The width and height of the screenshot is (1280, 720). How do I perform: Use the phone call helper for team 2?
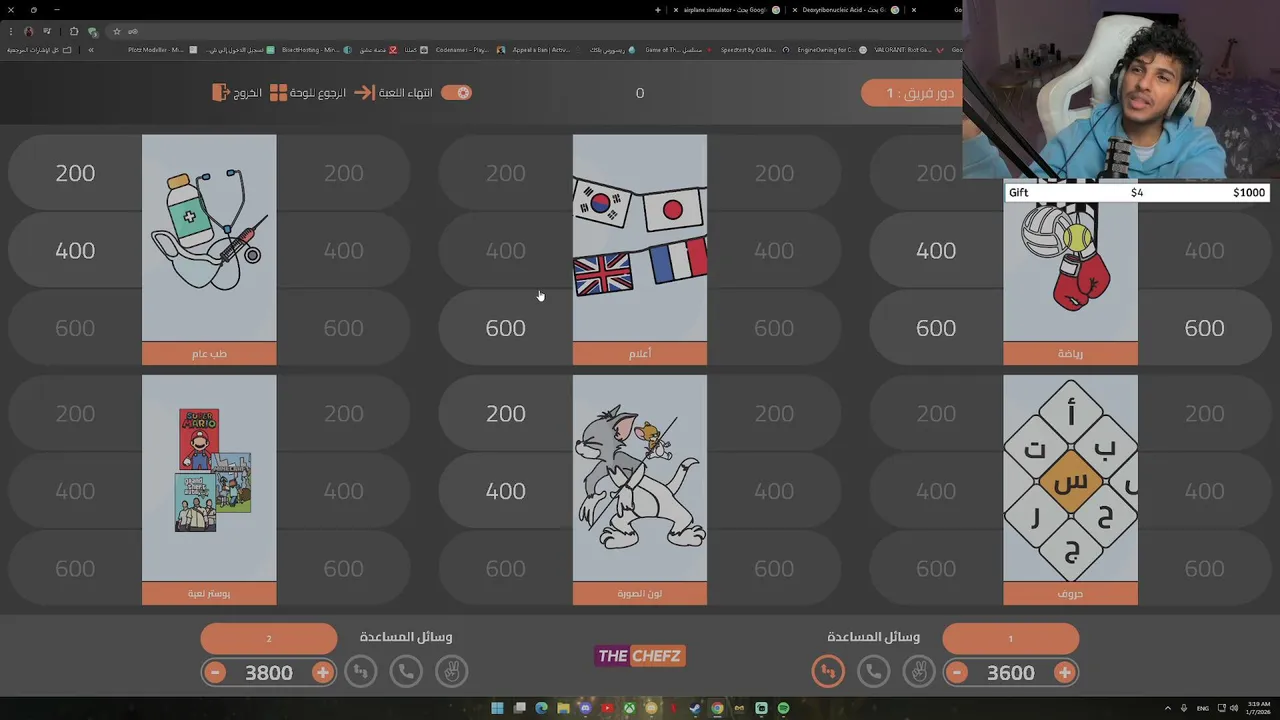pos(406,672)
